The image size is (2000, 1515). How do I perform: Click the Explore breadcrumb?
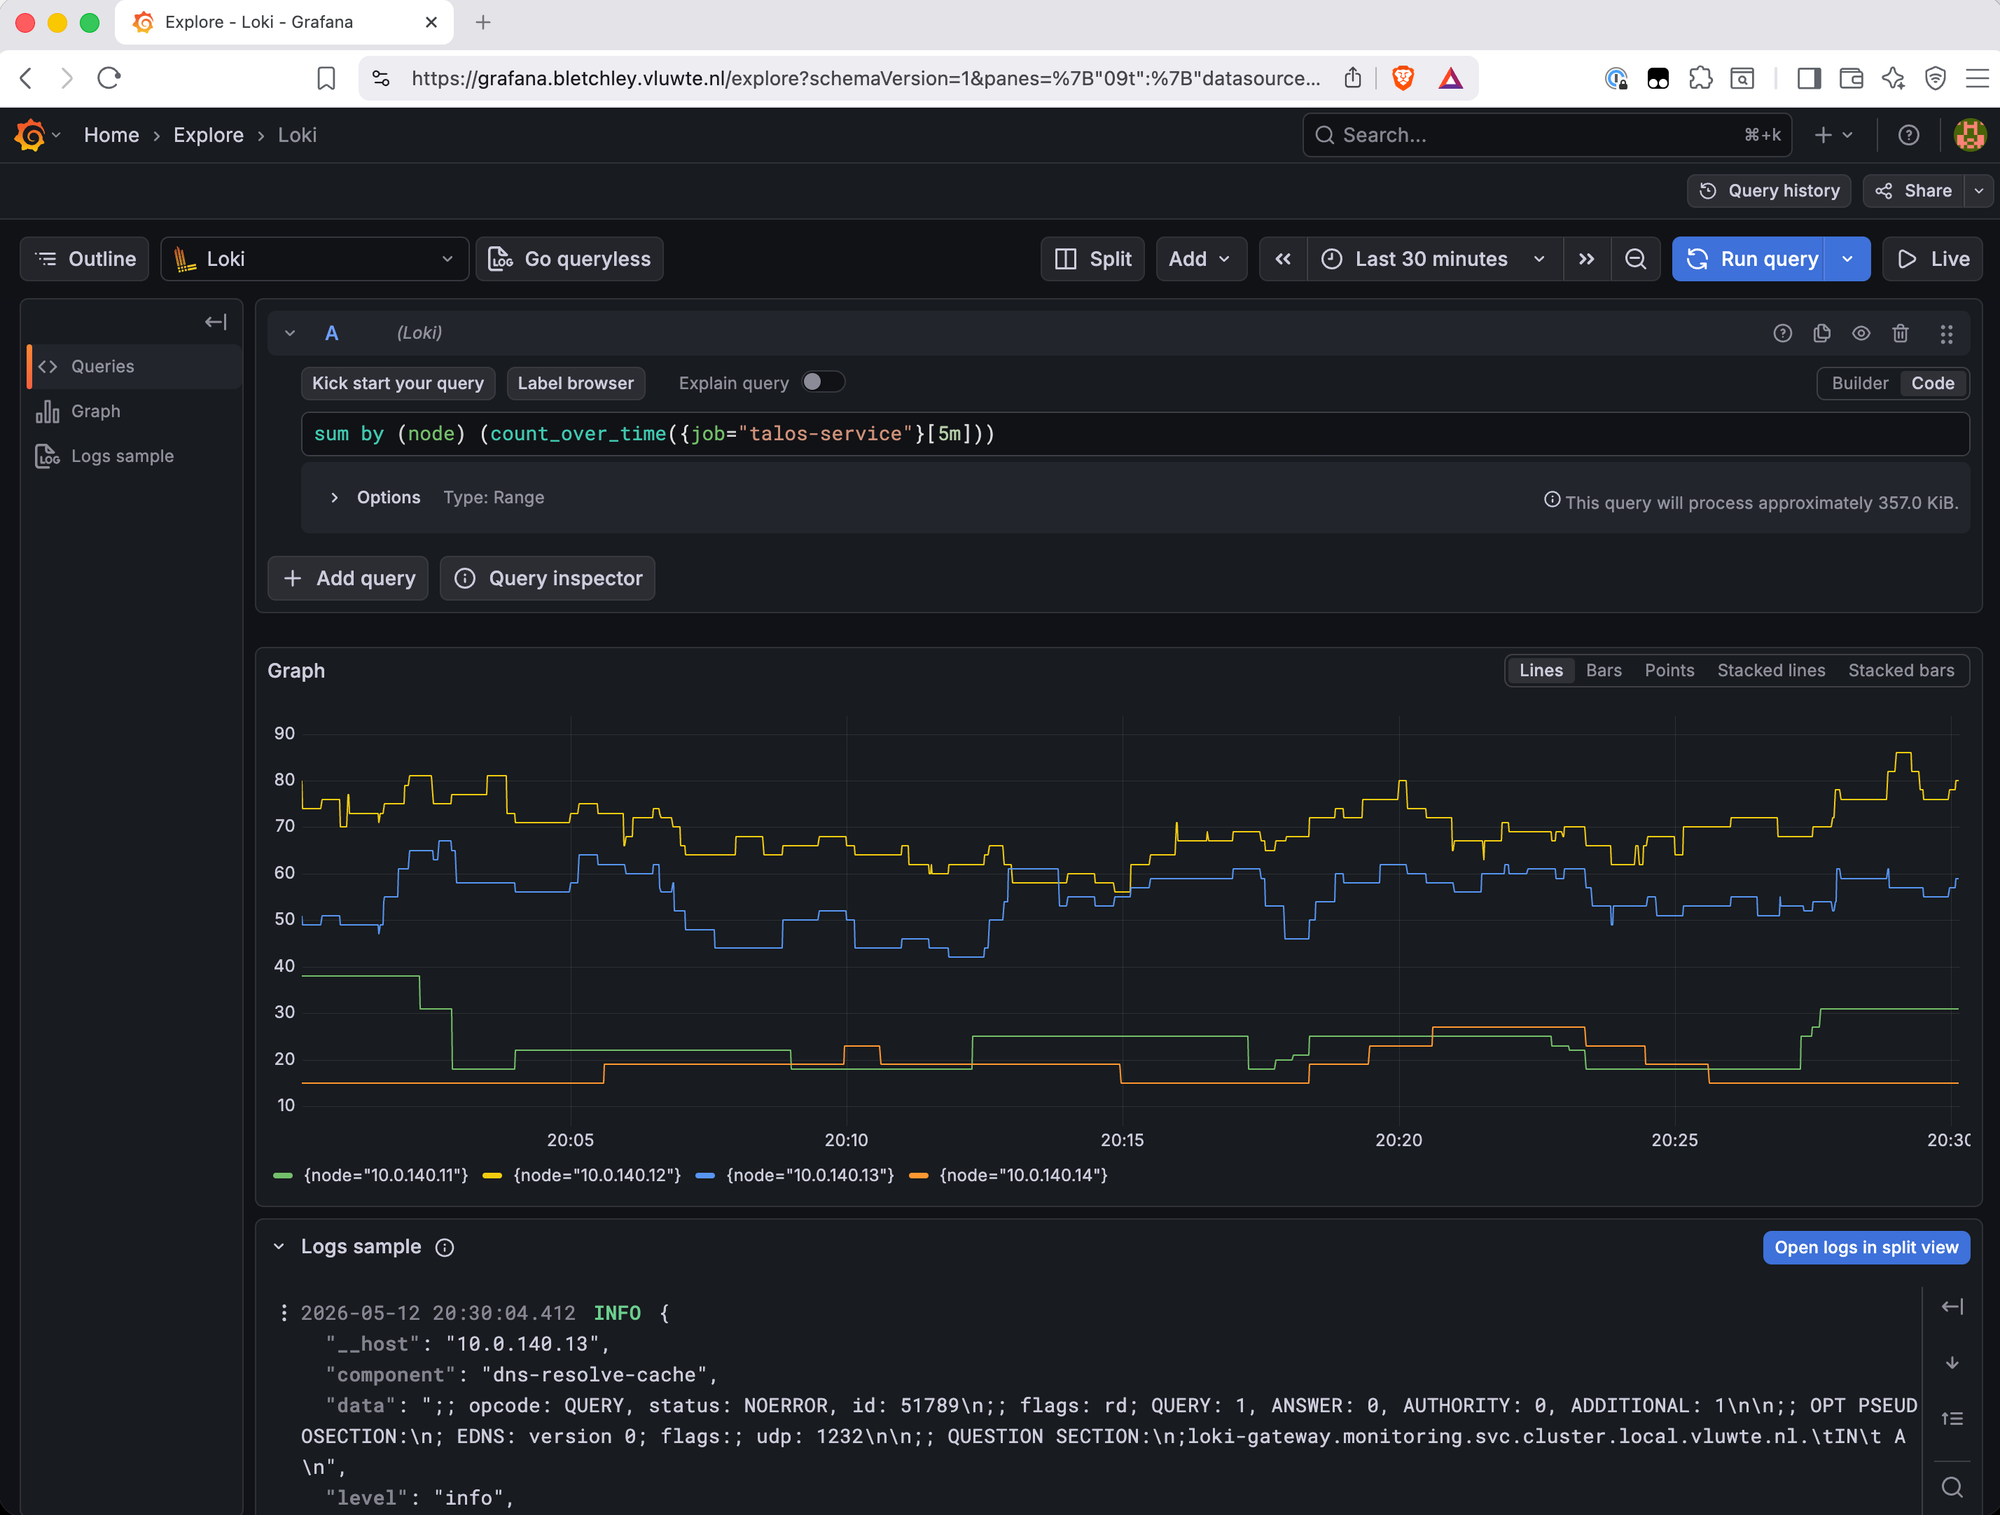[208, 135]
